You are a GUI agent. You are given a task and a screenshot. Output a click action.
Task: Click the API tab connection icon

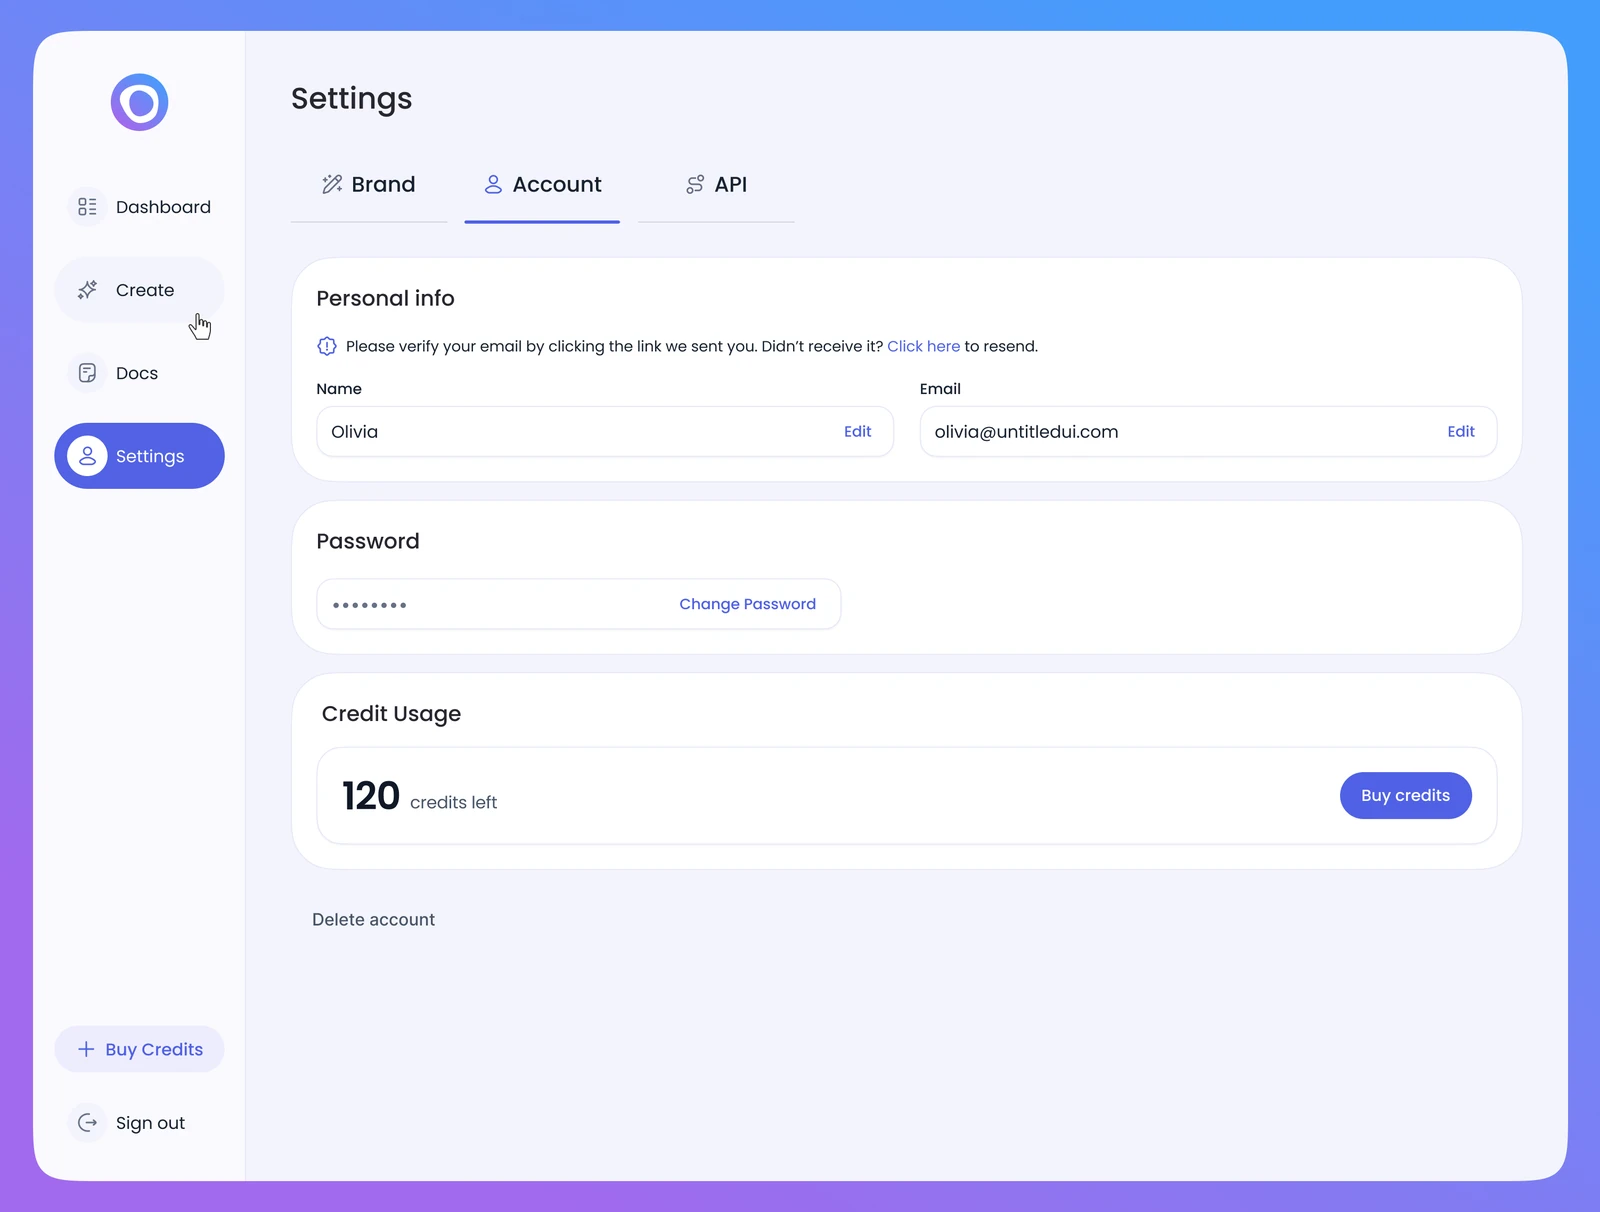click(x=695, y=184)
